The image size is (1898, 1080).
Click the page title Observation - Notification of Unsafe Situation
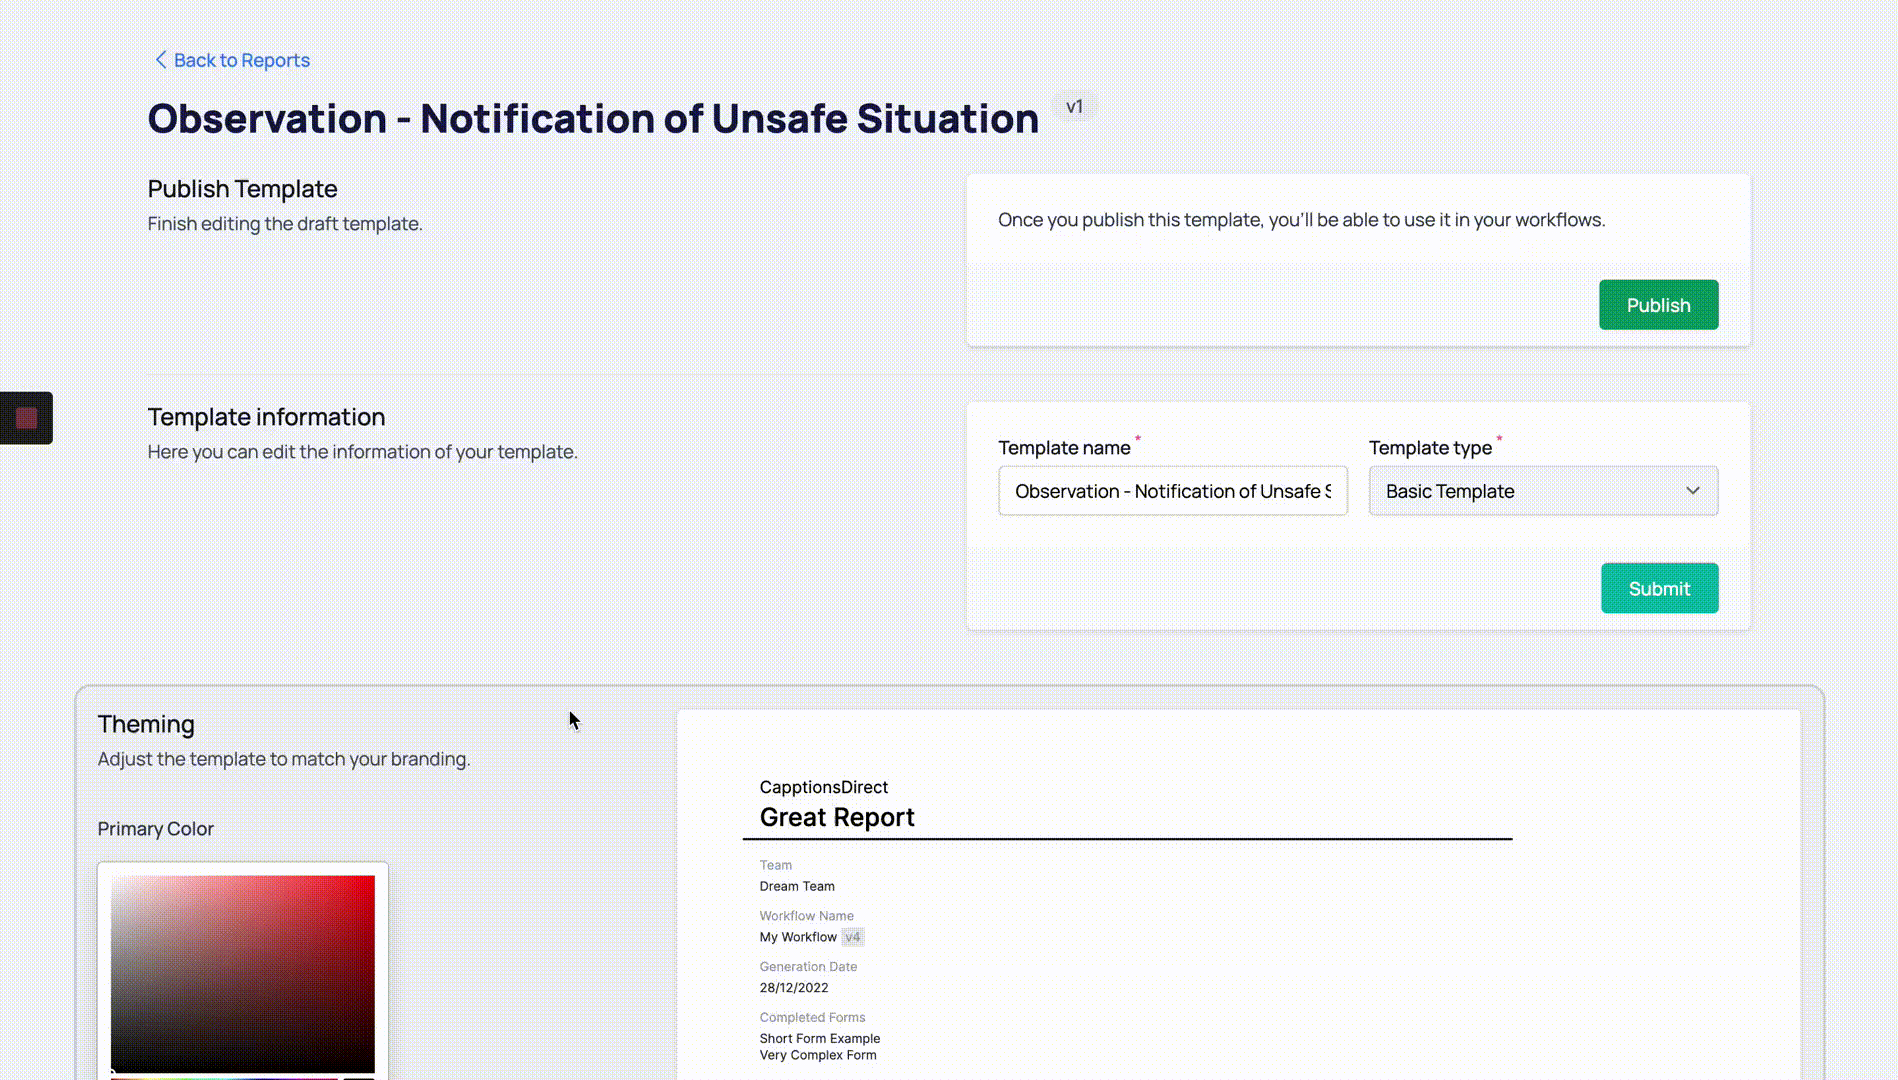point(593,118)
